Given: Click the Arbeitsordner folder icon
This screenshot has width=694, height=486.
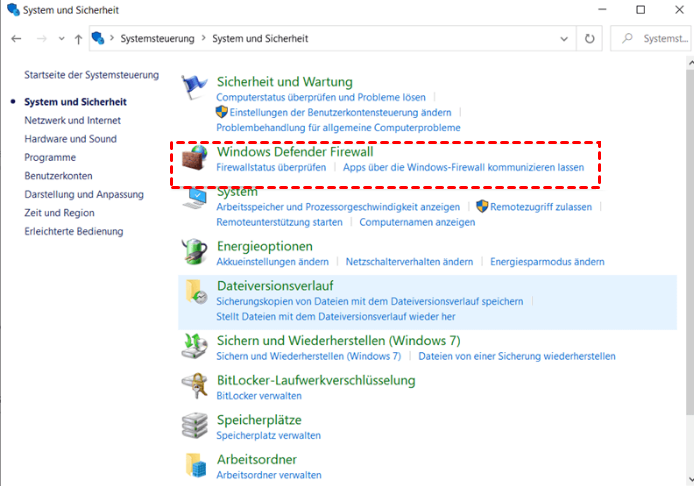Looking at the screenshot, I should click(x=196, y=465).
